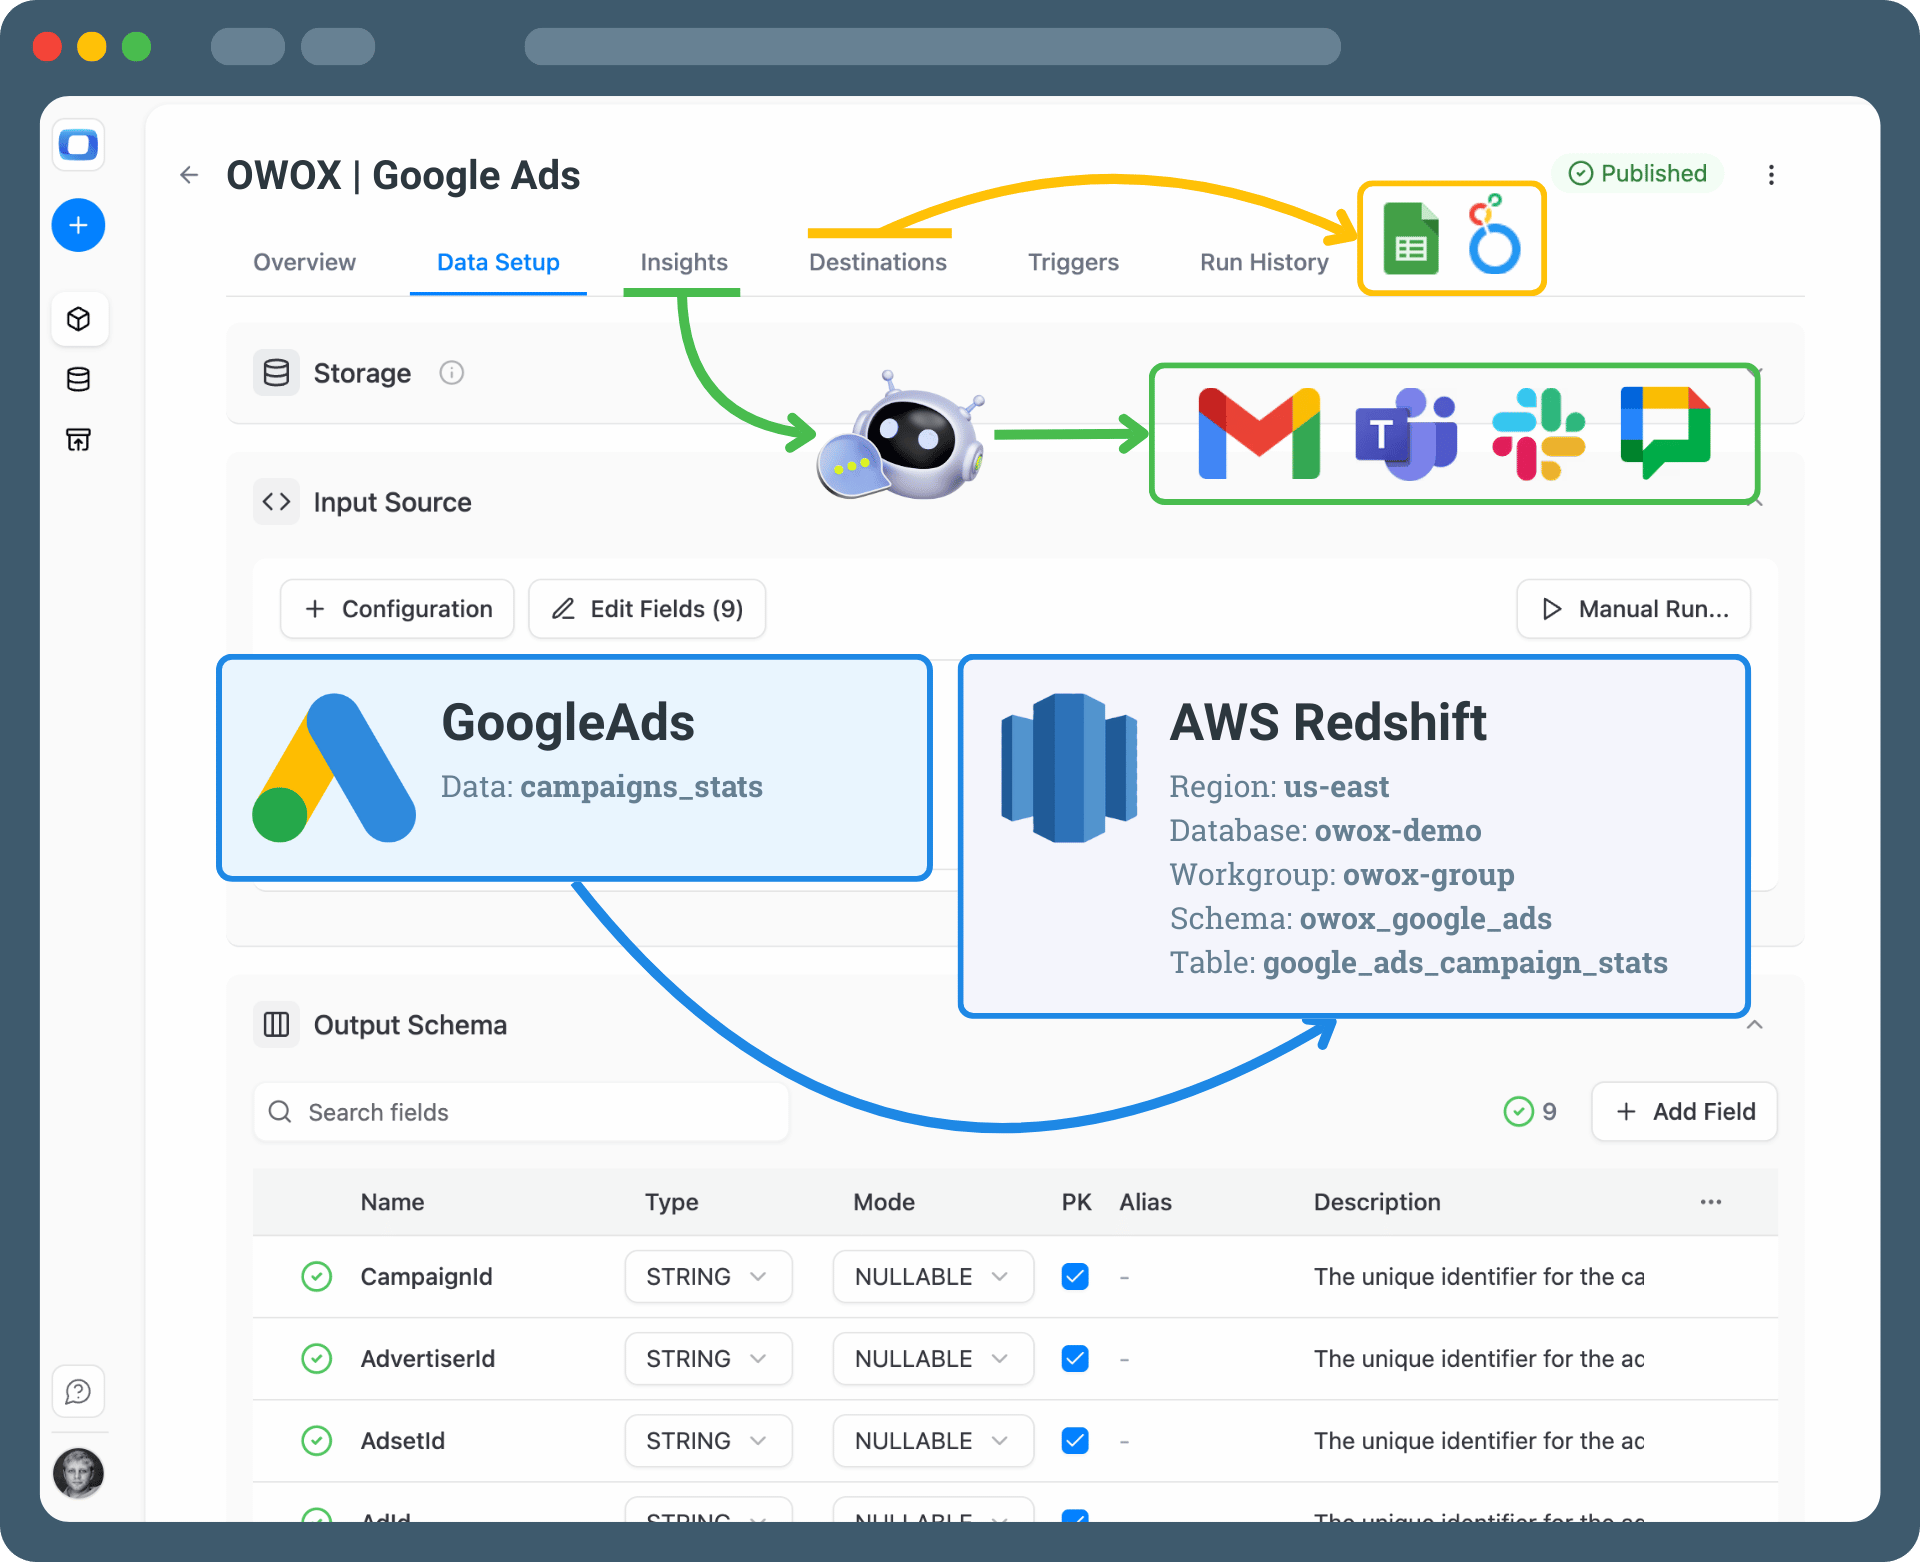Screen dimensions: 1920x1562
Task: Open the table header three-dot options
Action: tap(1710, 1202)
